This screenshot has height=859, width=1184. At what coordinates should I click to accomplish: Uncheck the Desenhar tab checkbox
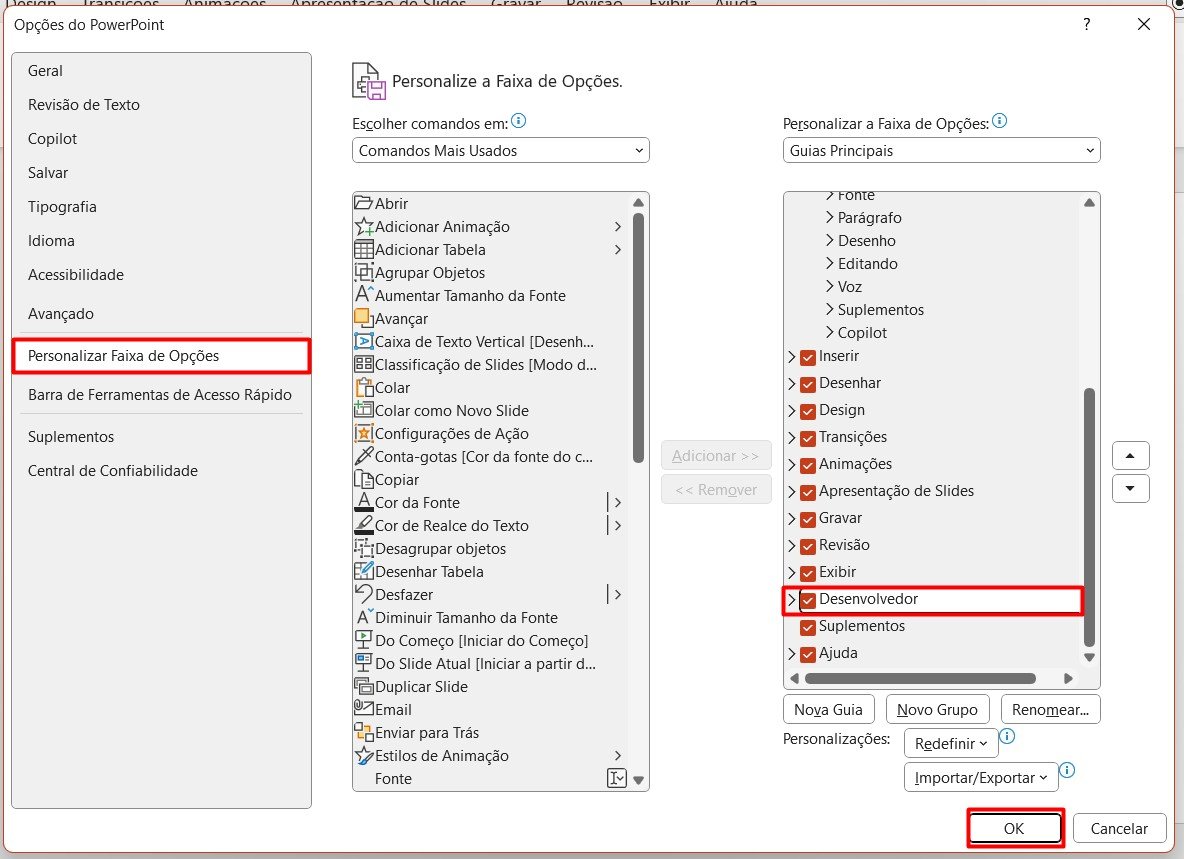click(x=808, y=384)
